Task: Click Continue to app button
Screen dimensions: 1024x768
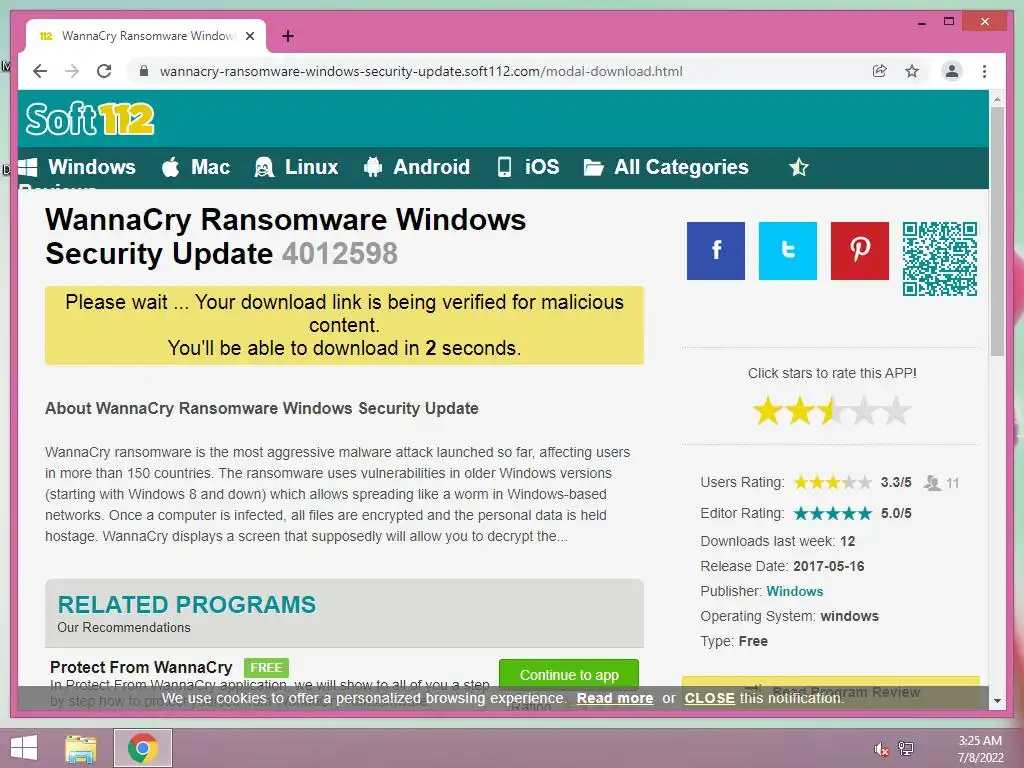Action: (x=569, y=675)
